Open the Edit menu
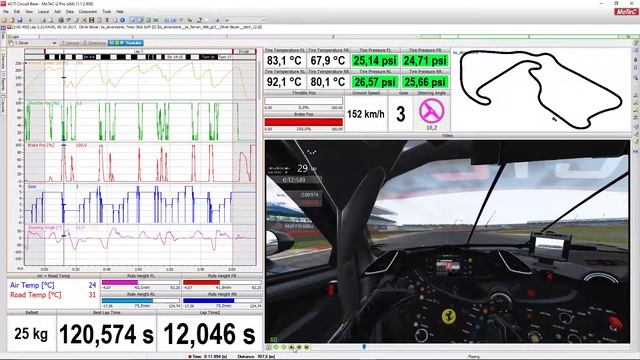Image resolution: width=640 pixels, height=360 pixels. [17, 11]
